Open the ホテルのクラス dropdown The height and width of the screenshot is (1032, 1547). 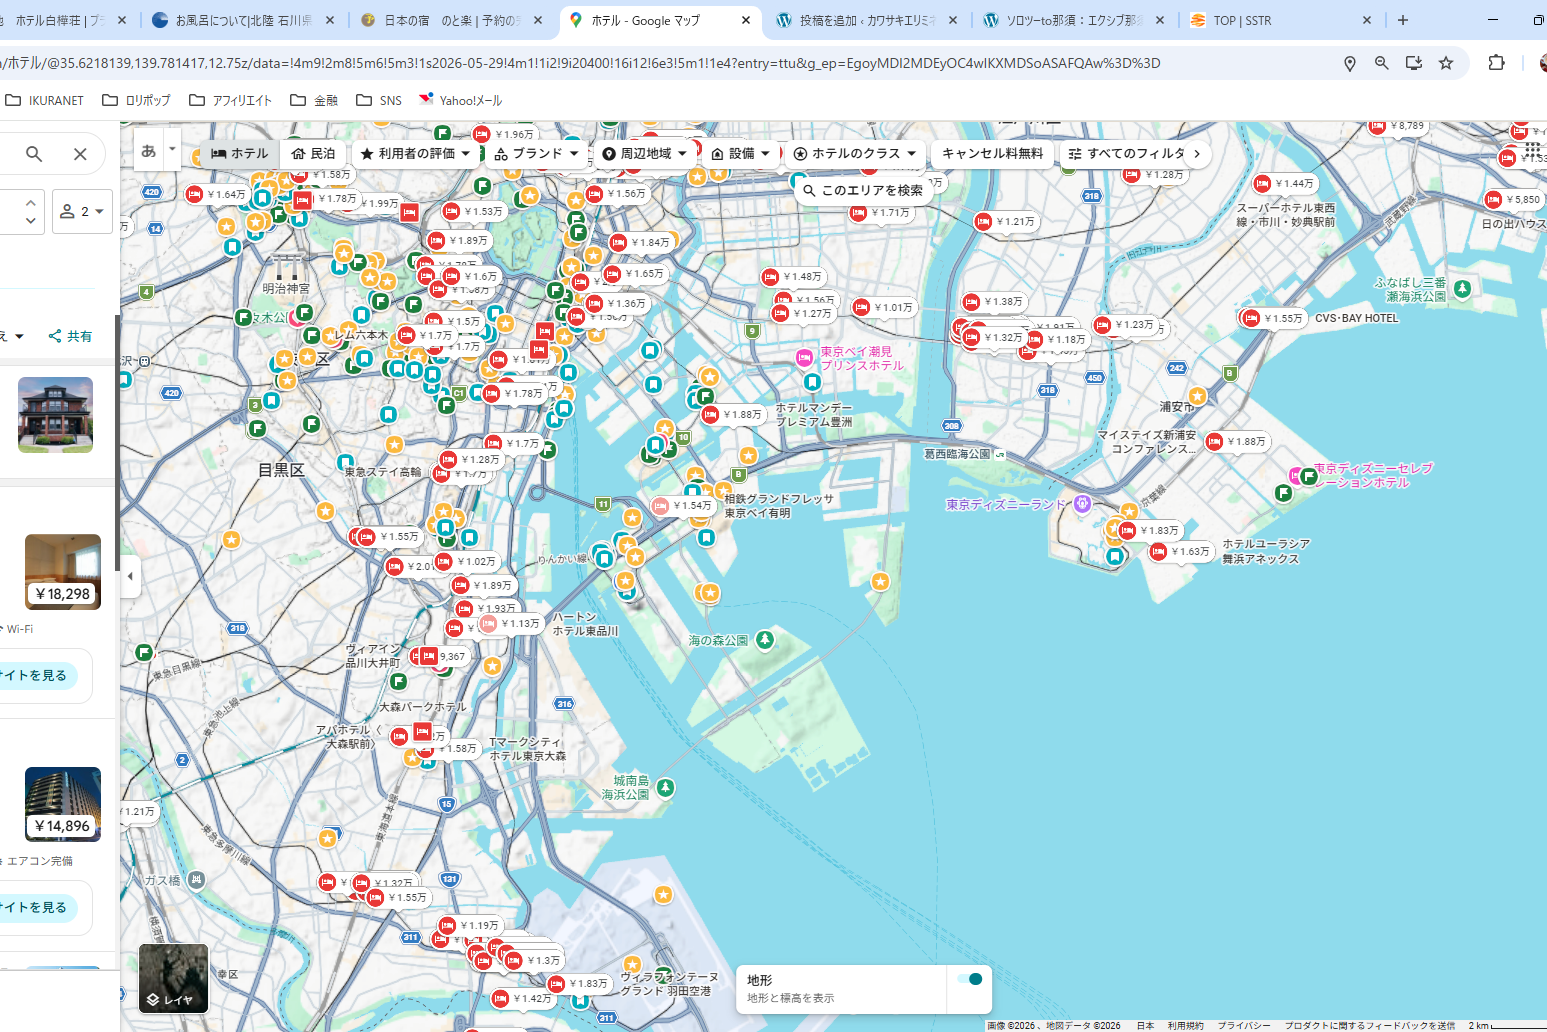coord(854,153)
